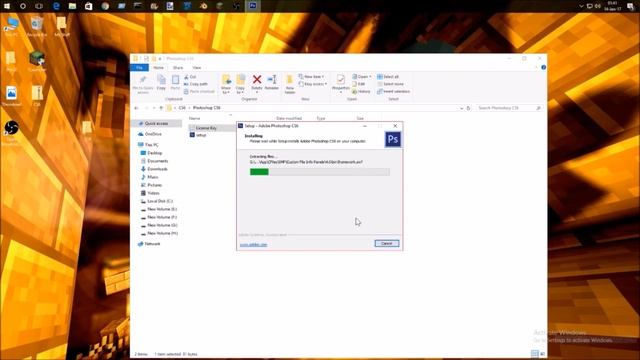The image size is (640, 360).
Task: Click the details view icon in status bar
Action: 535,353
